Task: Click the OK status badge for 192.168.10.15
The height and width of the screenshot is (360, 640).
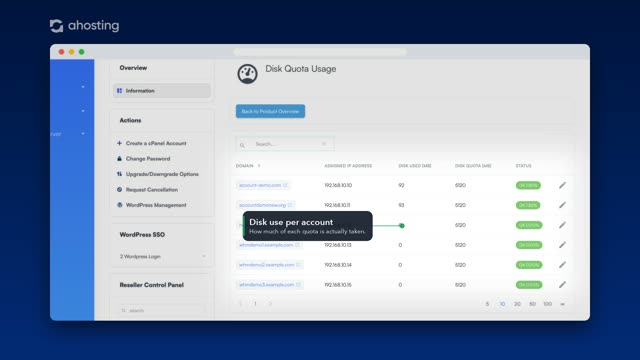Action: pyautogui.click(x=529, y=284)
